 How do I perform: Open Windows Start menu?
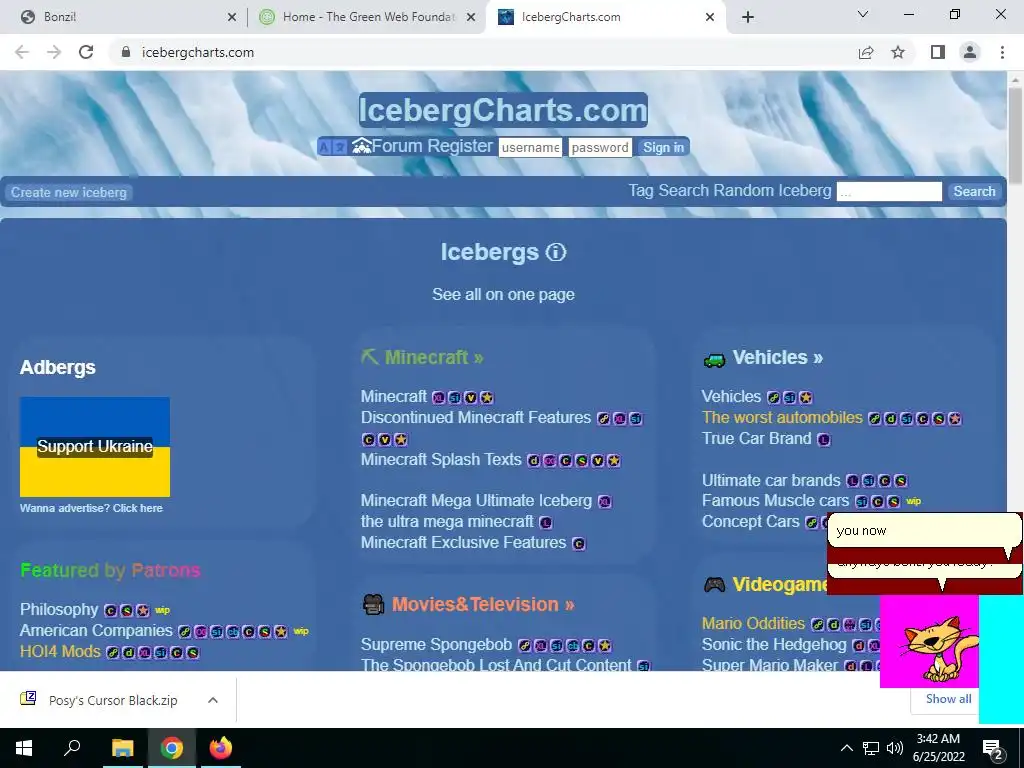24,748
